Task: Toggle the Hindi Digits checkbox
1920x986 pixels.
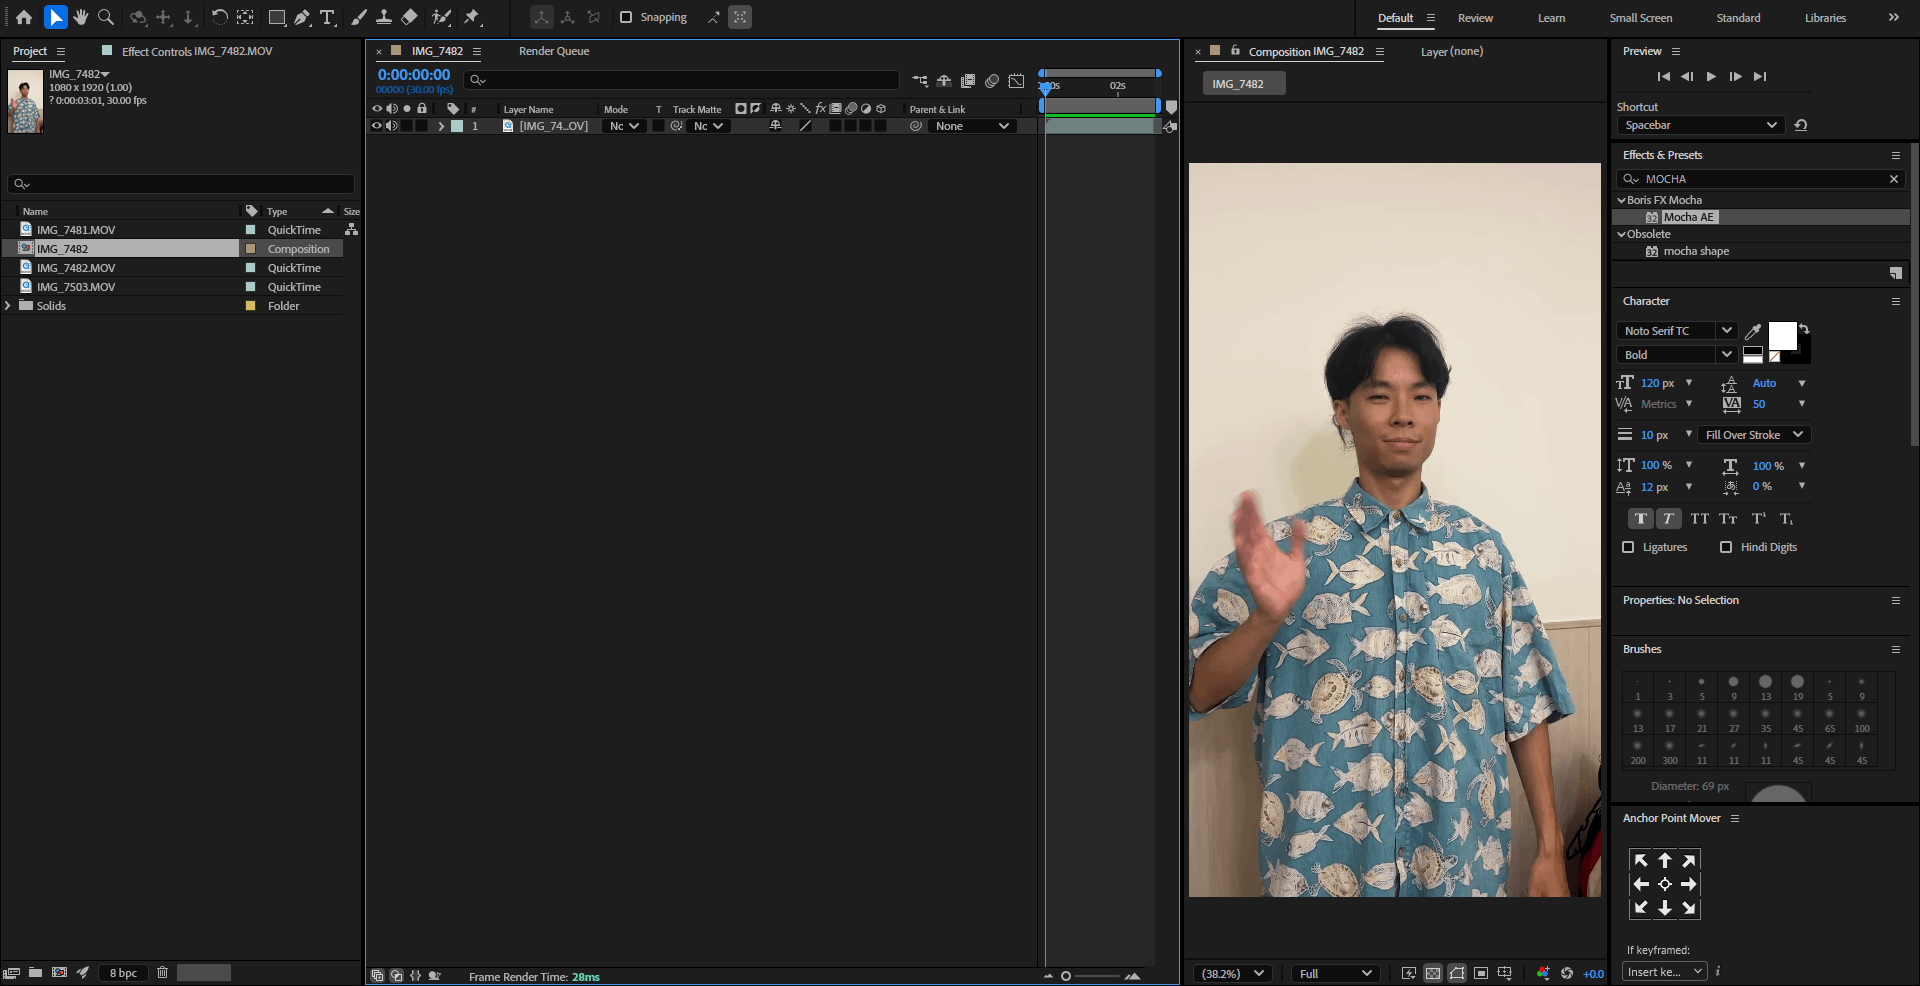Action: (x=1726, y=547)
